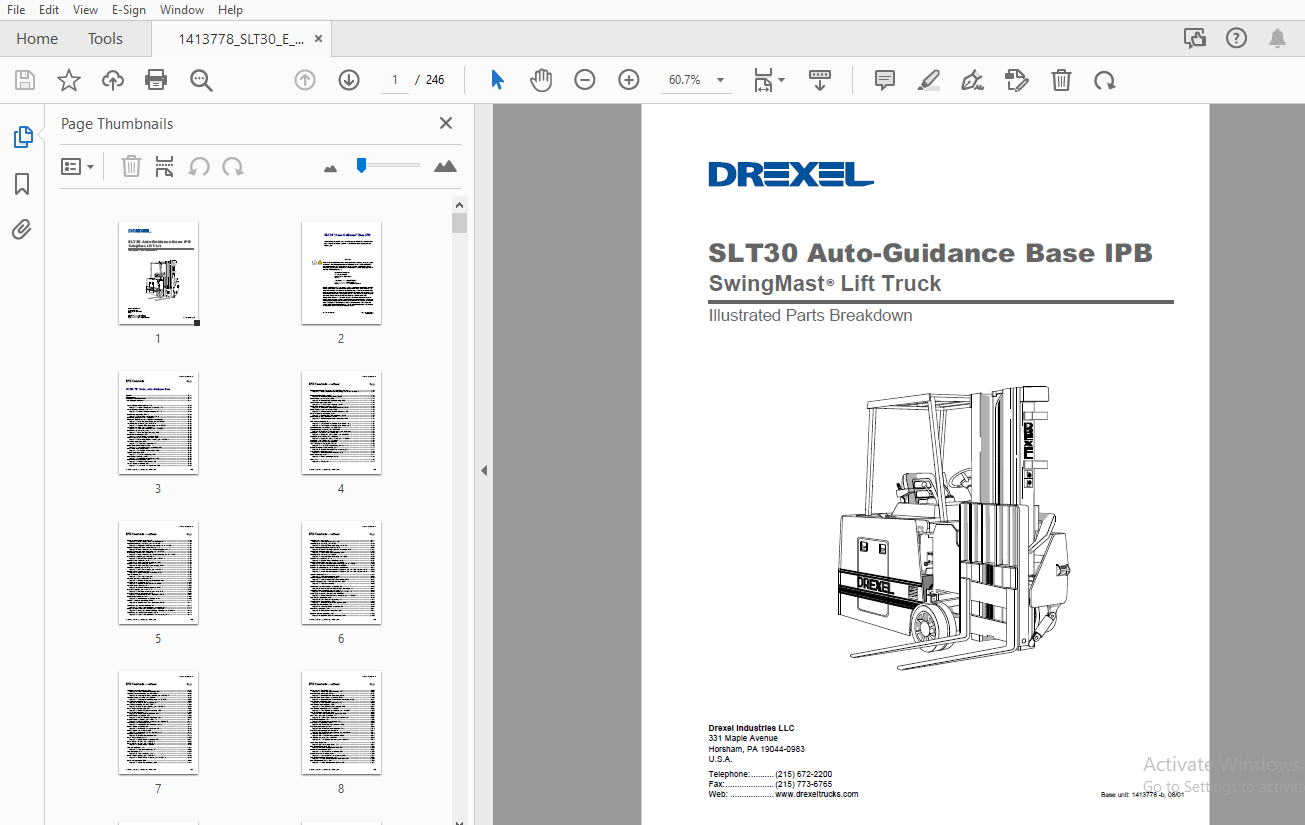Screen dimensions: 1305x825
Task: Open the edit/stamp tool icon
Action: [1017, 80]
